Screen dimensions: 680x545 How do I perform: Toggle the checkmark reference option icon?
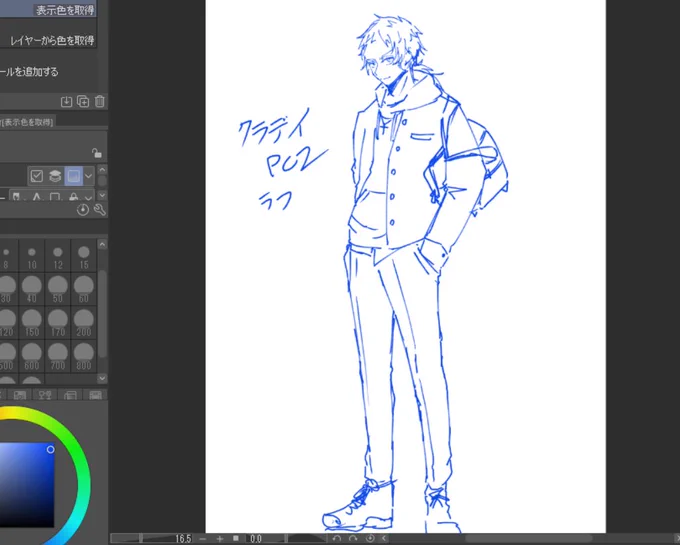coord(37,176)
